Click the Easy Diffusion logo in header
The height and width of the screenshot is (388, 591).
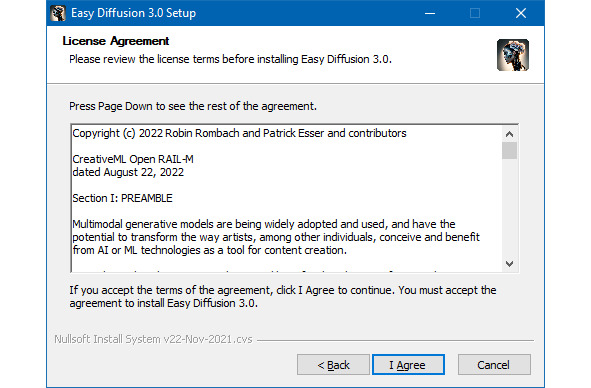[513, 55]
